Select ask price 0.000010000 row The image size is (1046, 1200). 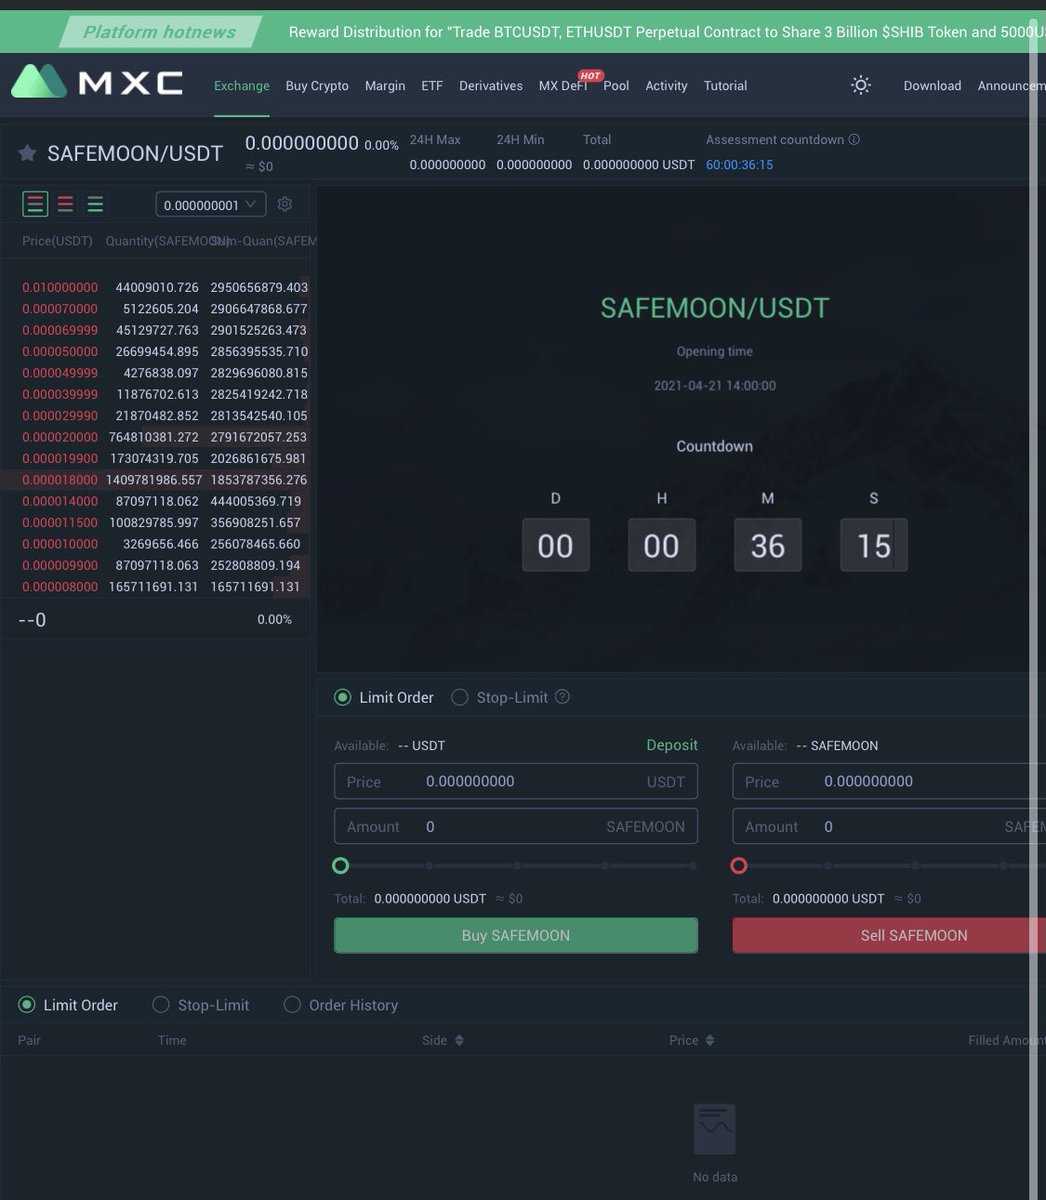(156, 545)
